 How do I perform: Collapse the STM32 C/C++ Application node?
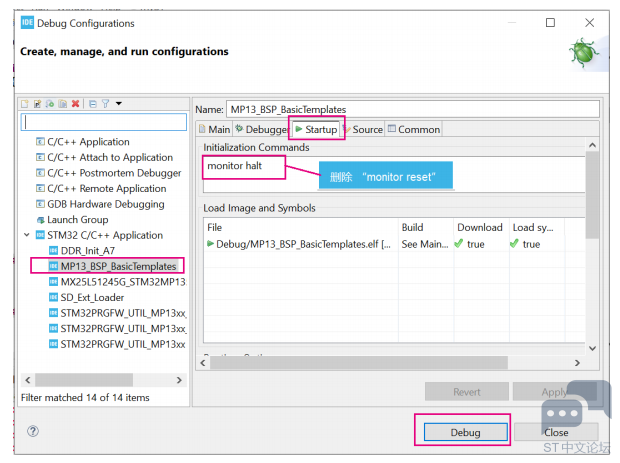click(x=26, y=235)
